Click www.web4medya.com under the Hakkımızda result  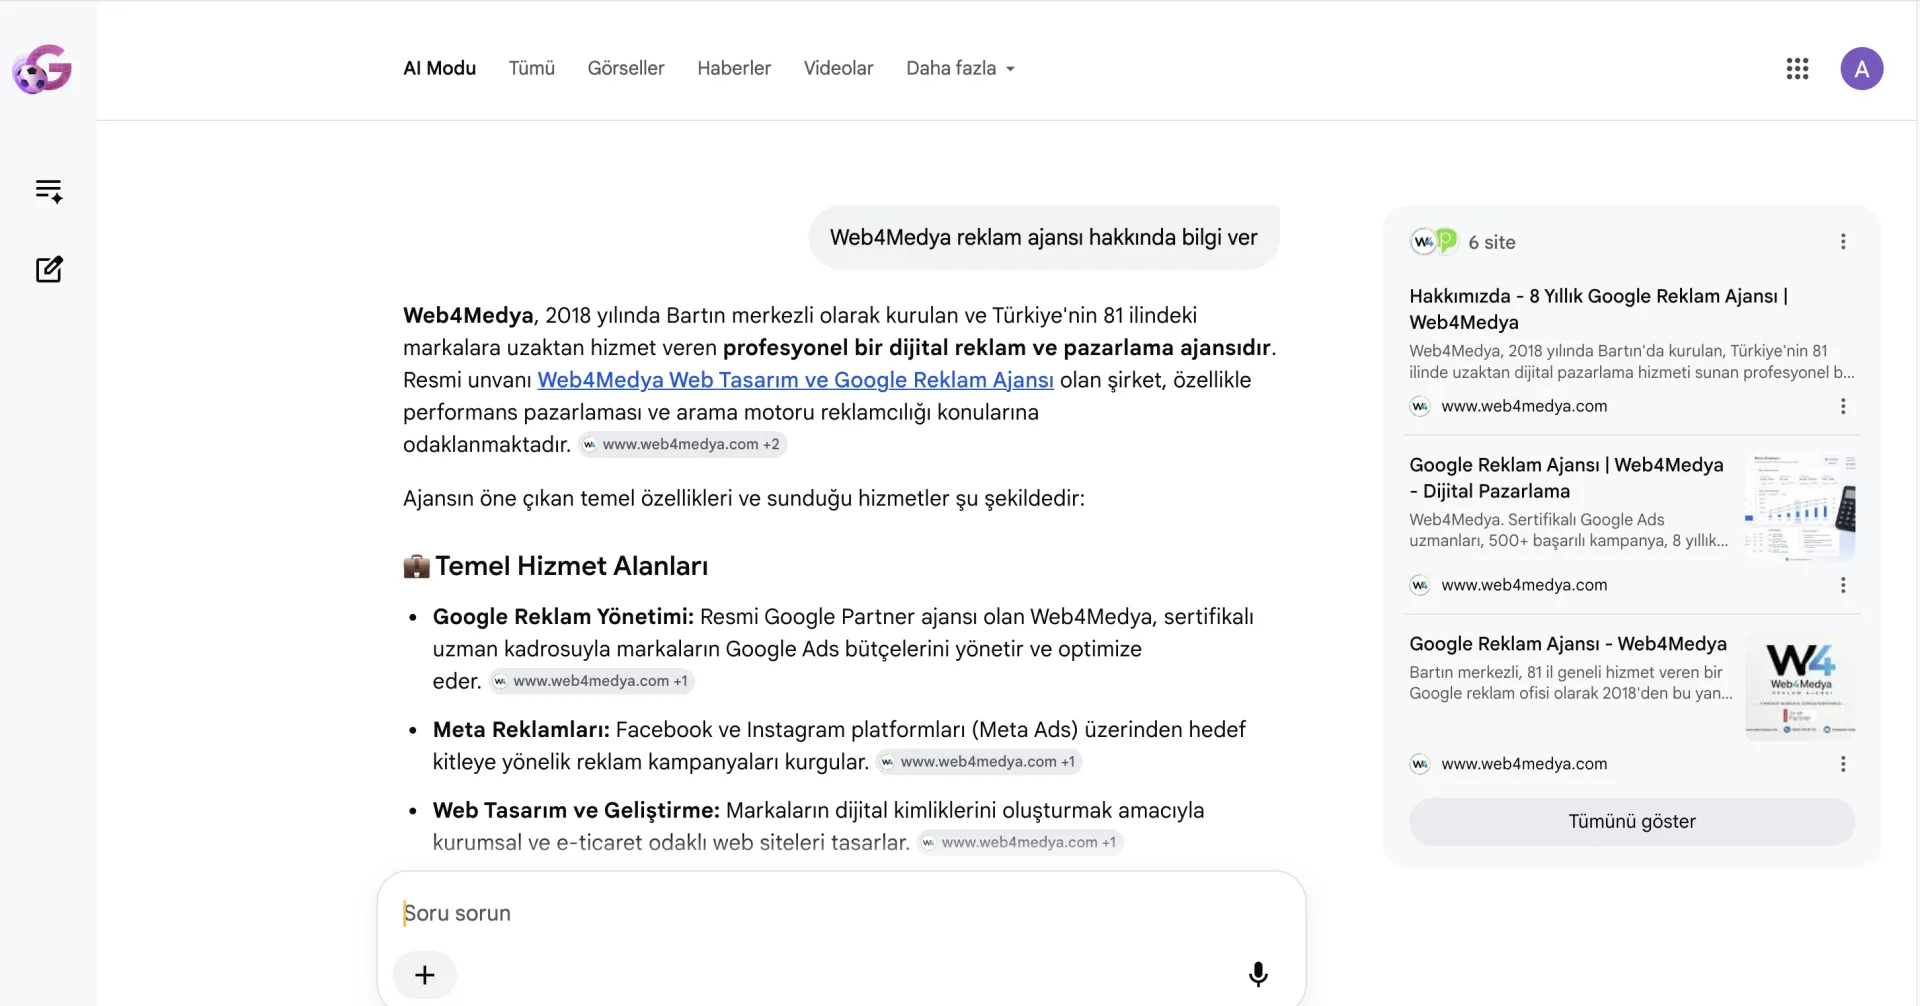point(1523,406)
